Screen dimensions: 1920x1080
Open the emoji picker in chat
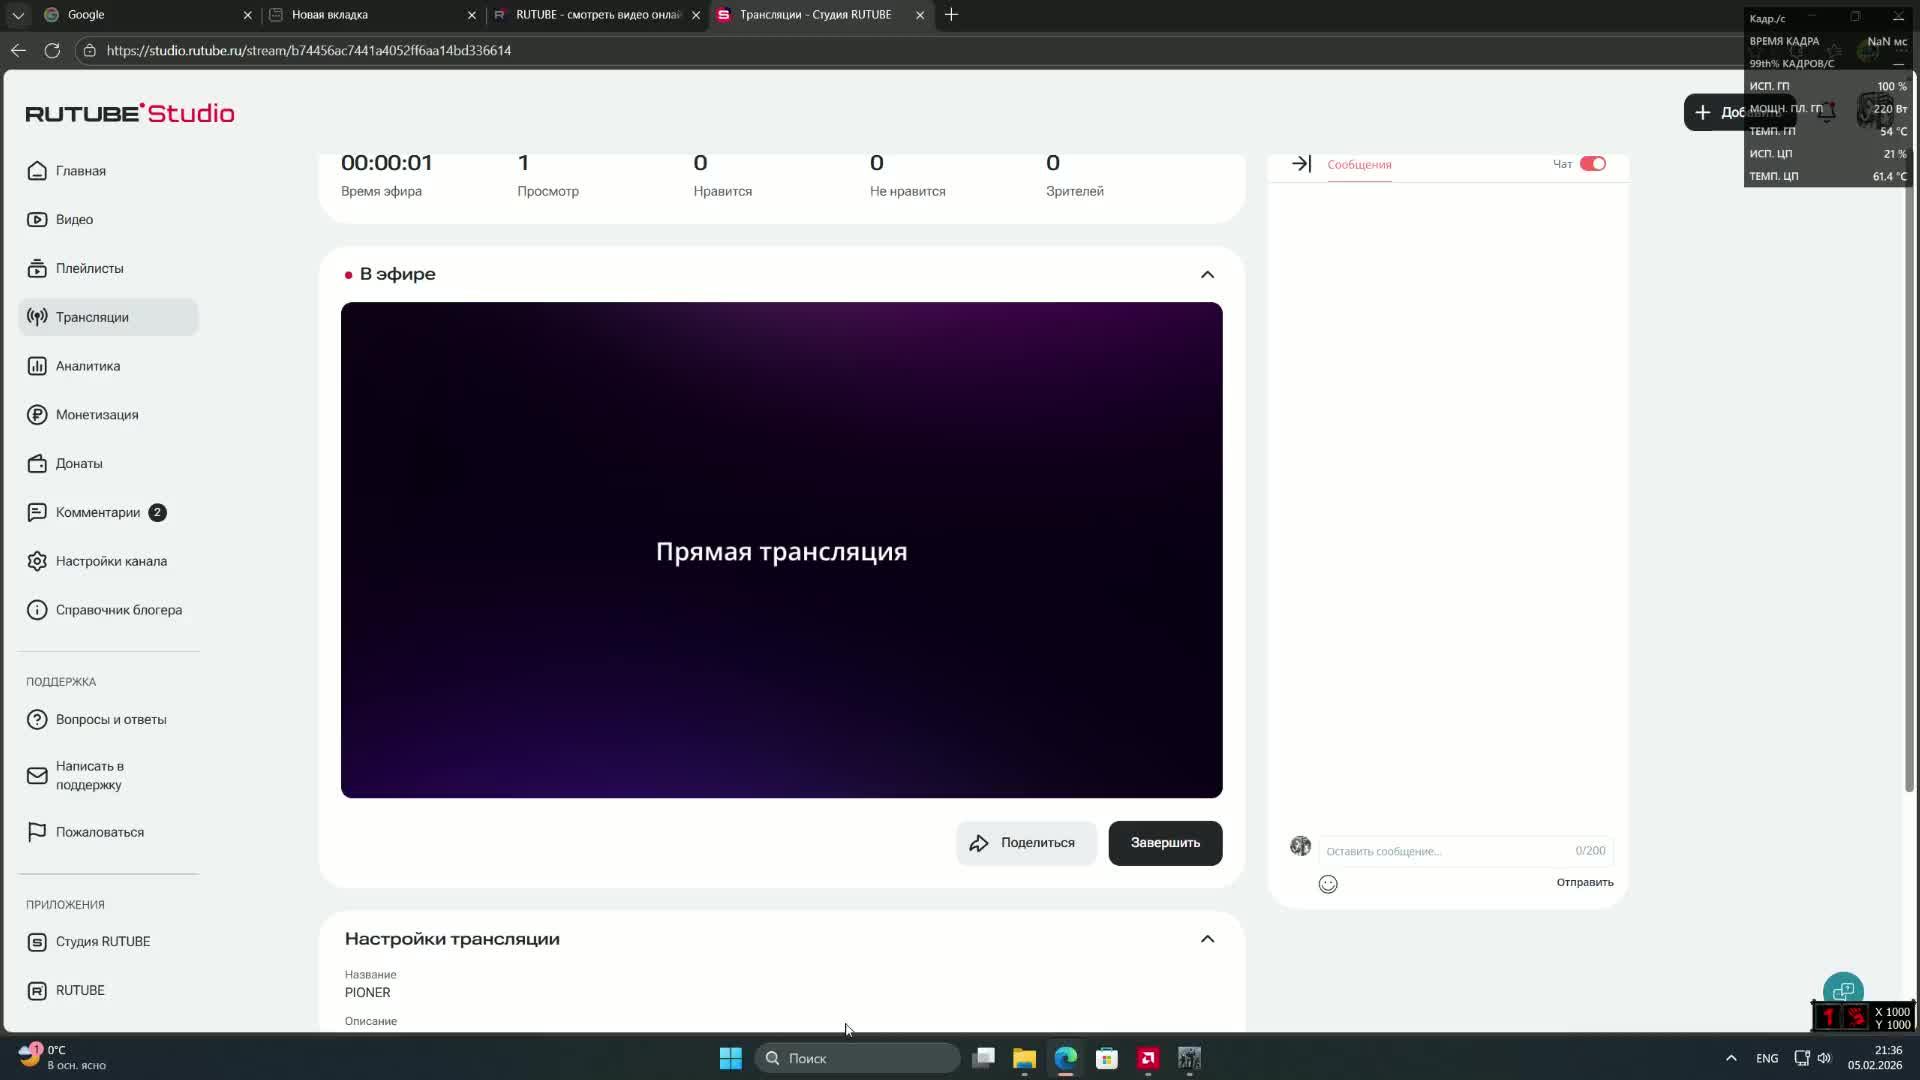pyautogui.click(x=1328, y=884)
